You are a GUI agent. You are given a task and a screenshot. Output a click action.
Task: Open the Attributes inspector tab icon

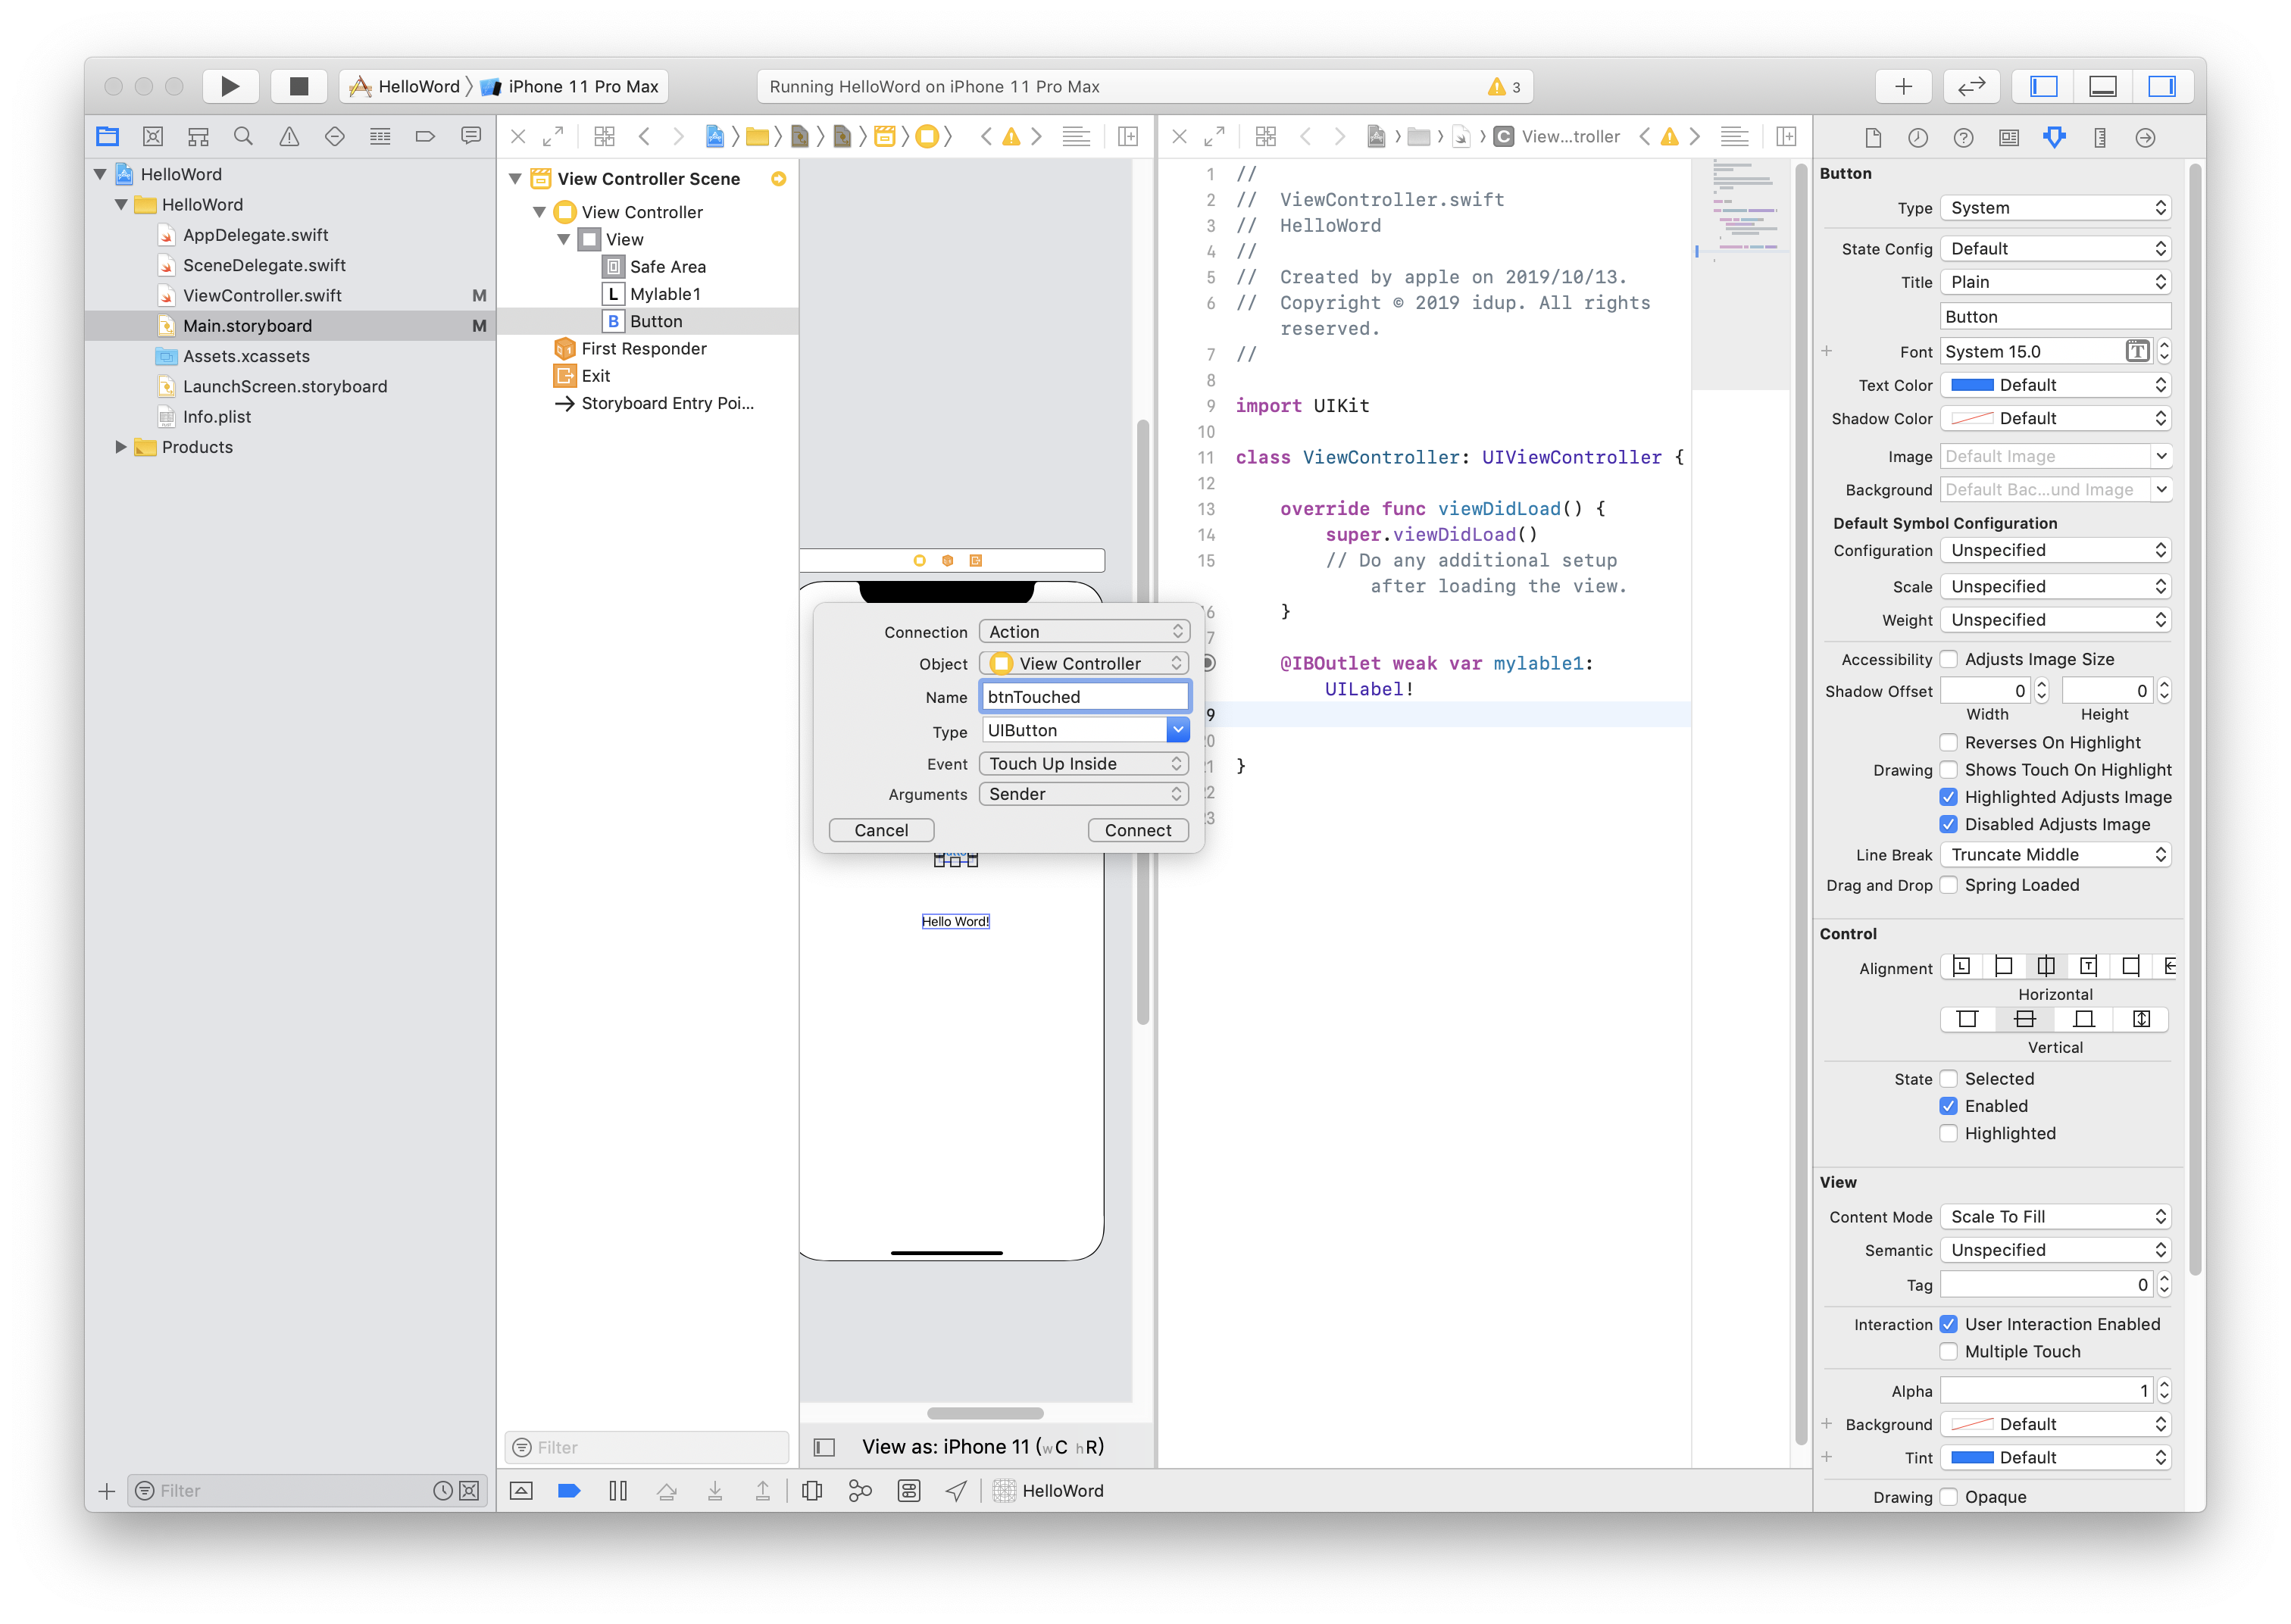[x=2054, y=137]
